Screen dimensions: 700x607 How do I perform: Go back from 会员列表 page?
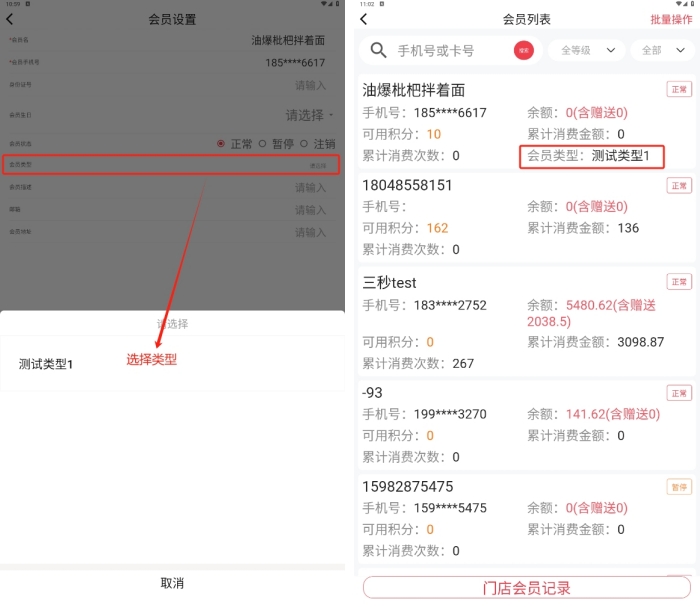[364, 19]
